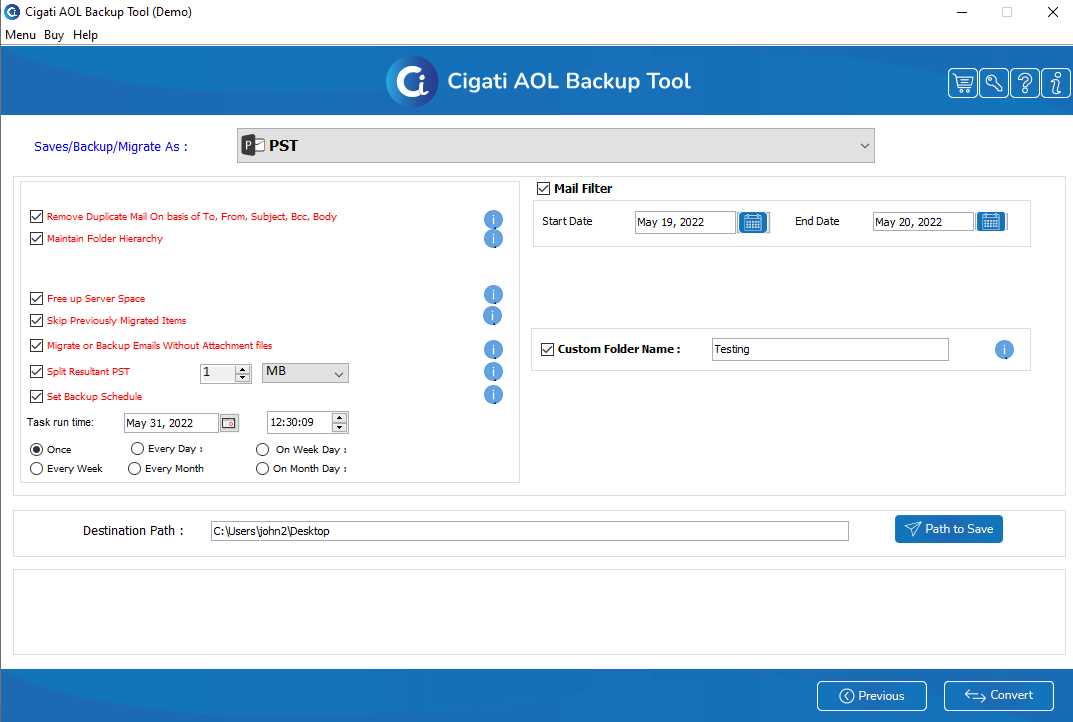The height and width of the screenshot is (722, 1073).
Task: Uncheck Migrate Emails Without Attachment files
Action: (36, 346)
